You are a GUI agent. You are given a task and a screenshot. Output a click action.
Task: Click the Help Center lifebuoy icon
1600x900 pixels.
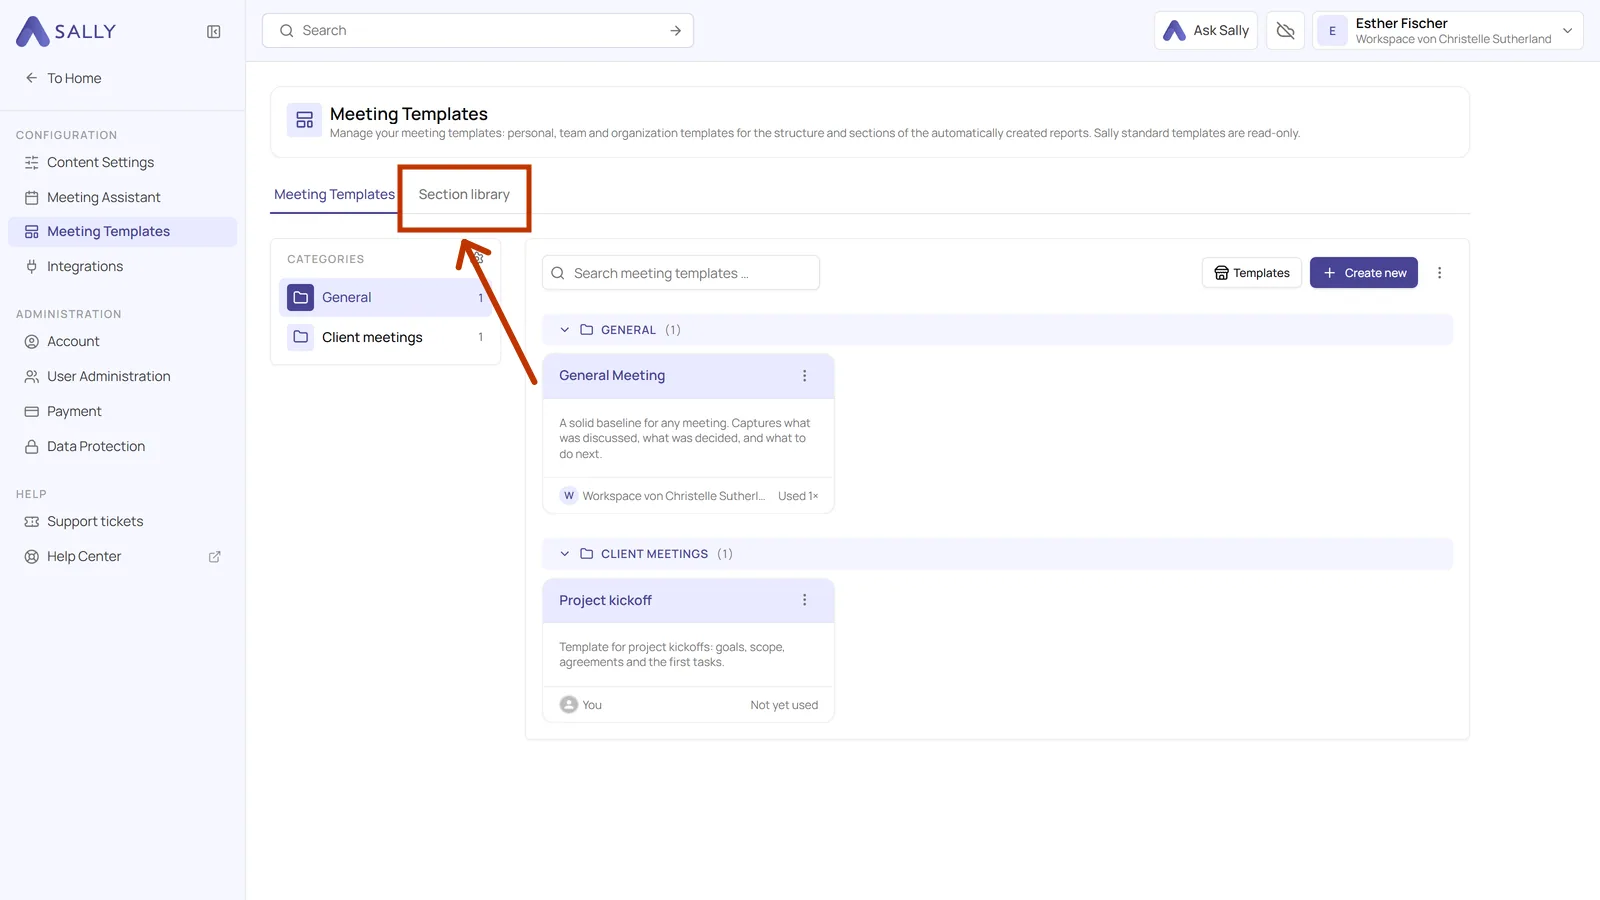click(x=32, y=557)
